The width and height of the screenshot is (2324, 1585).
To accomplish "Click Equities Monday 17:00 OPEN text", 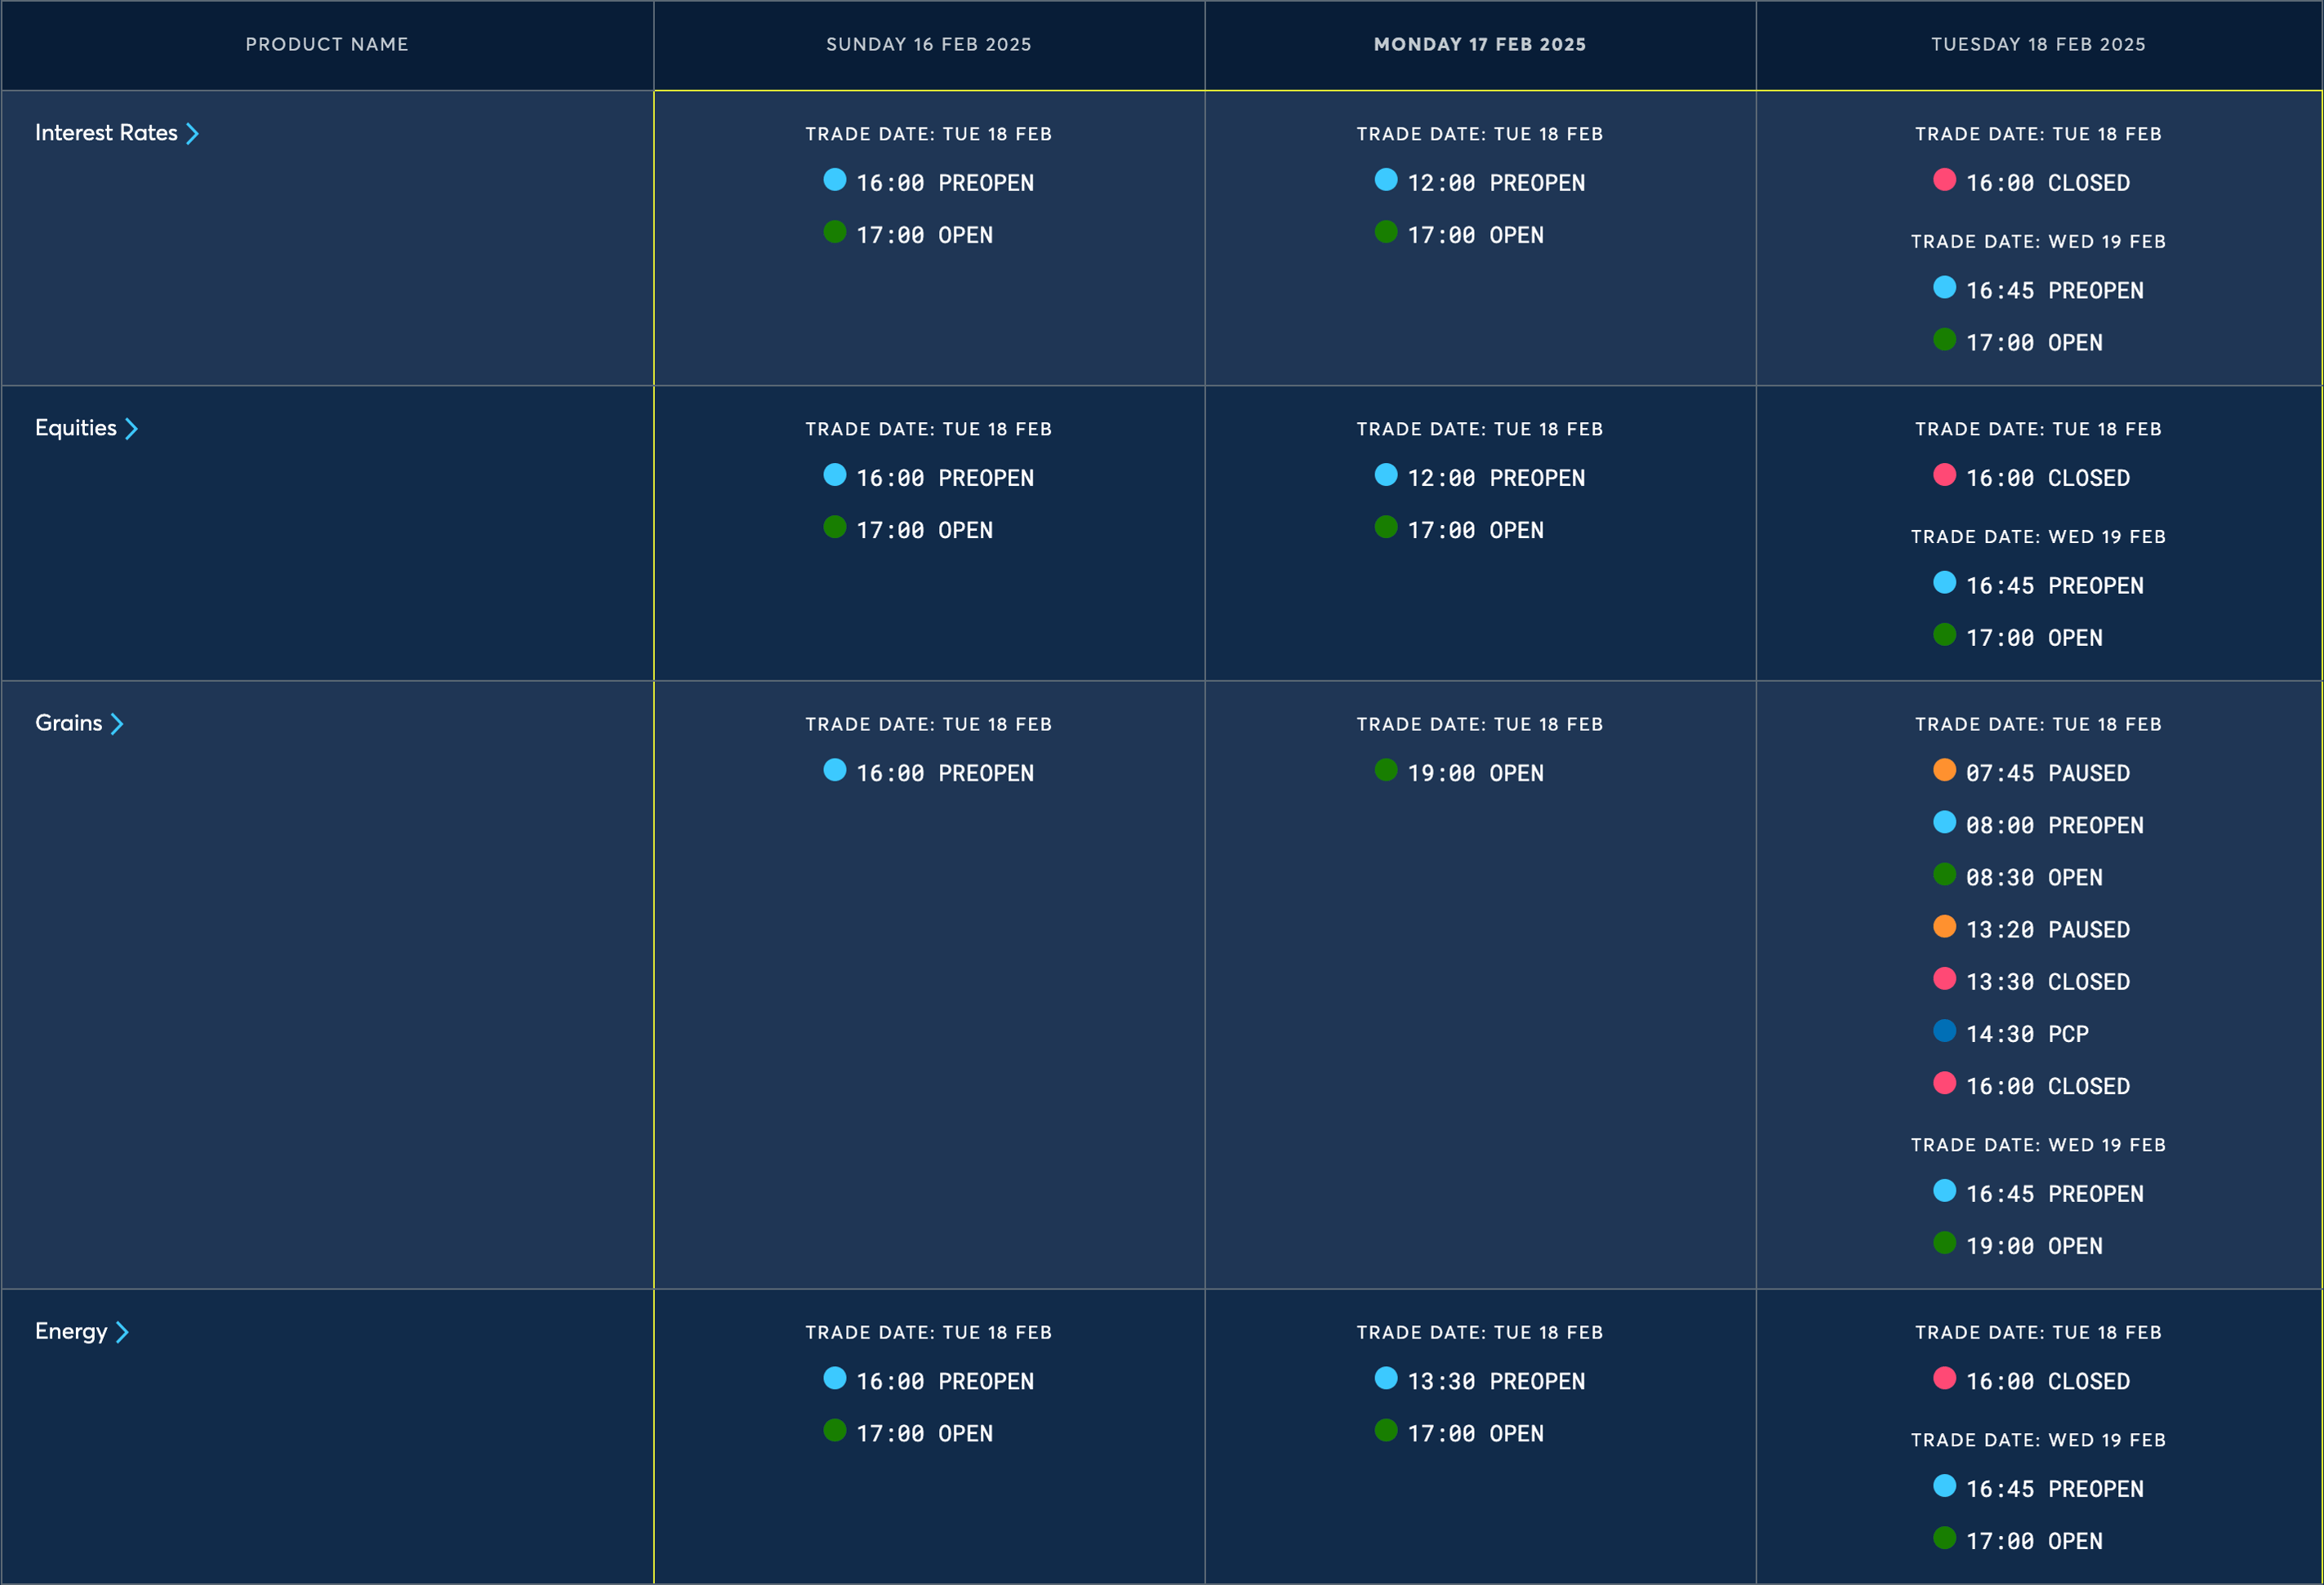I will [x=1475, y=530].
